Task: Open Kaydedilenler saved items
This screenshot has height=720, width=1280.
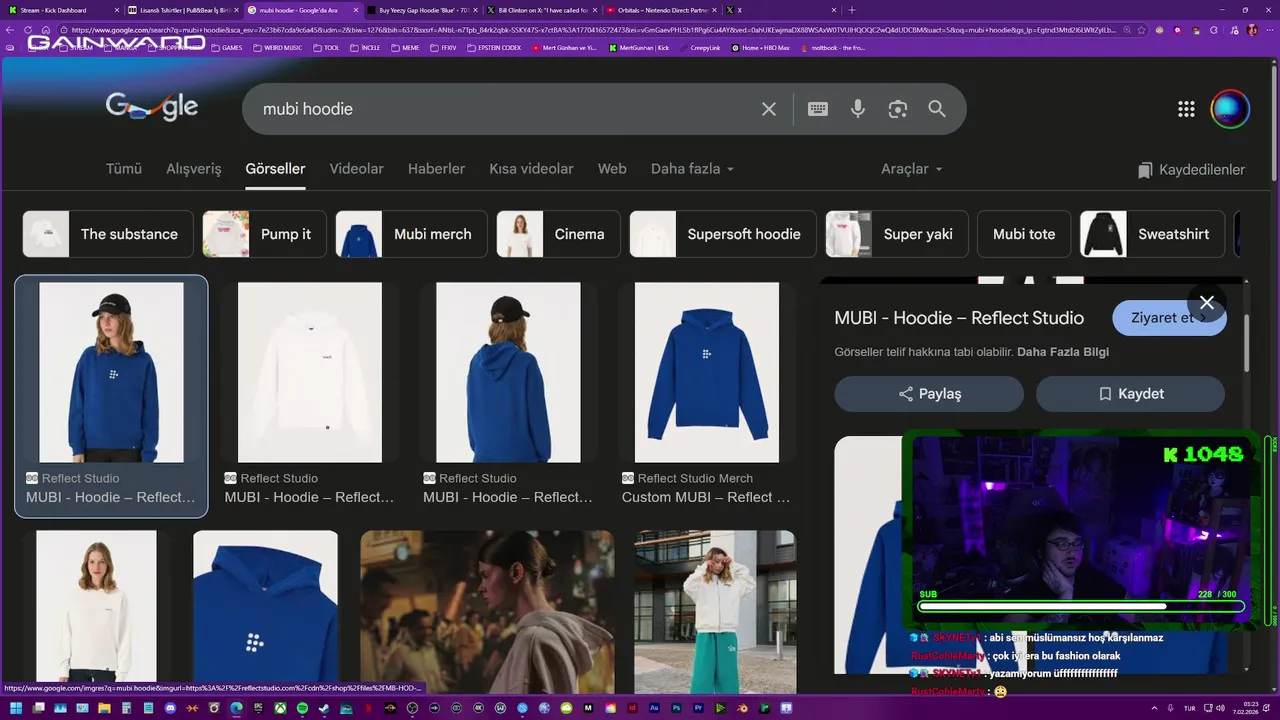Action: pos(1191,170)
